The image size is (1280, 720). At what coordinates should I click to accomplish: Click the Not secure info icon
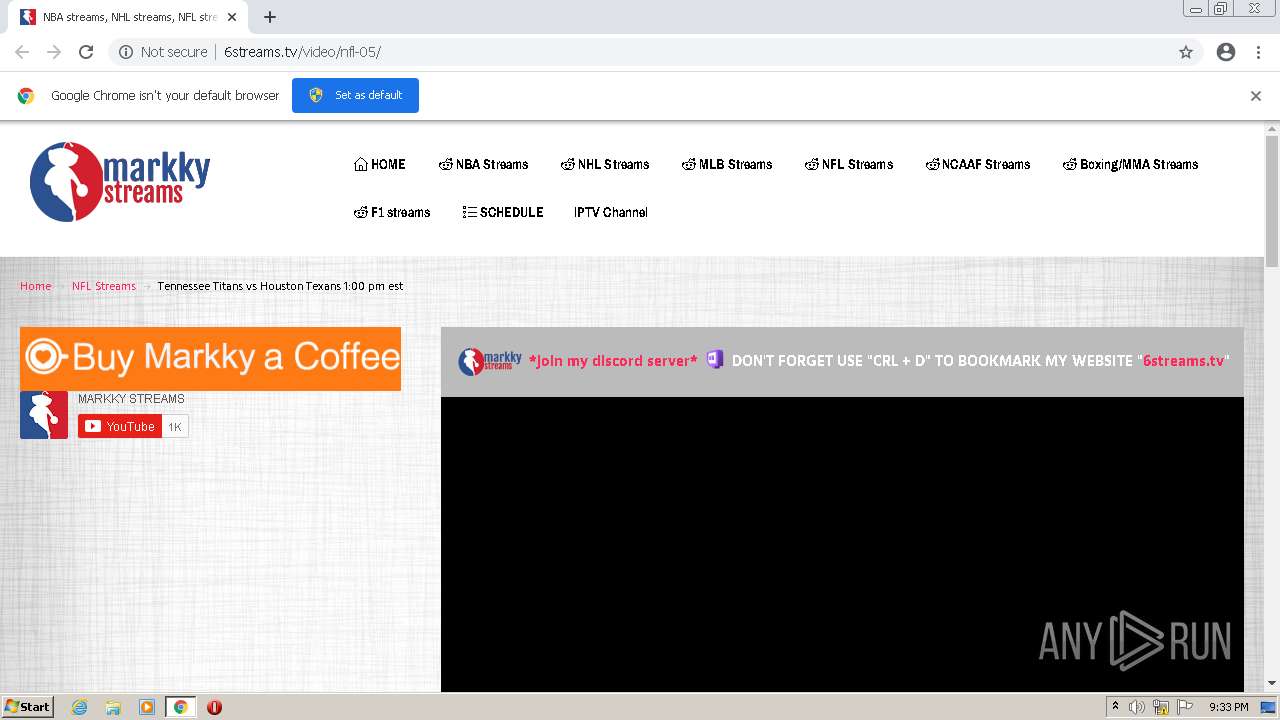tap(126, 52)
